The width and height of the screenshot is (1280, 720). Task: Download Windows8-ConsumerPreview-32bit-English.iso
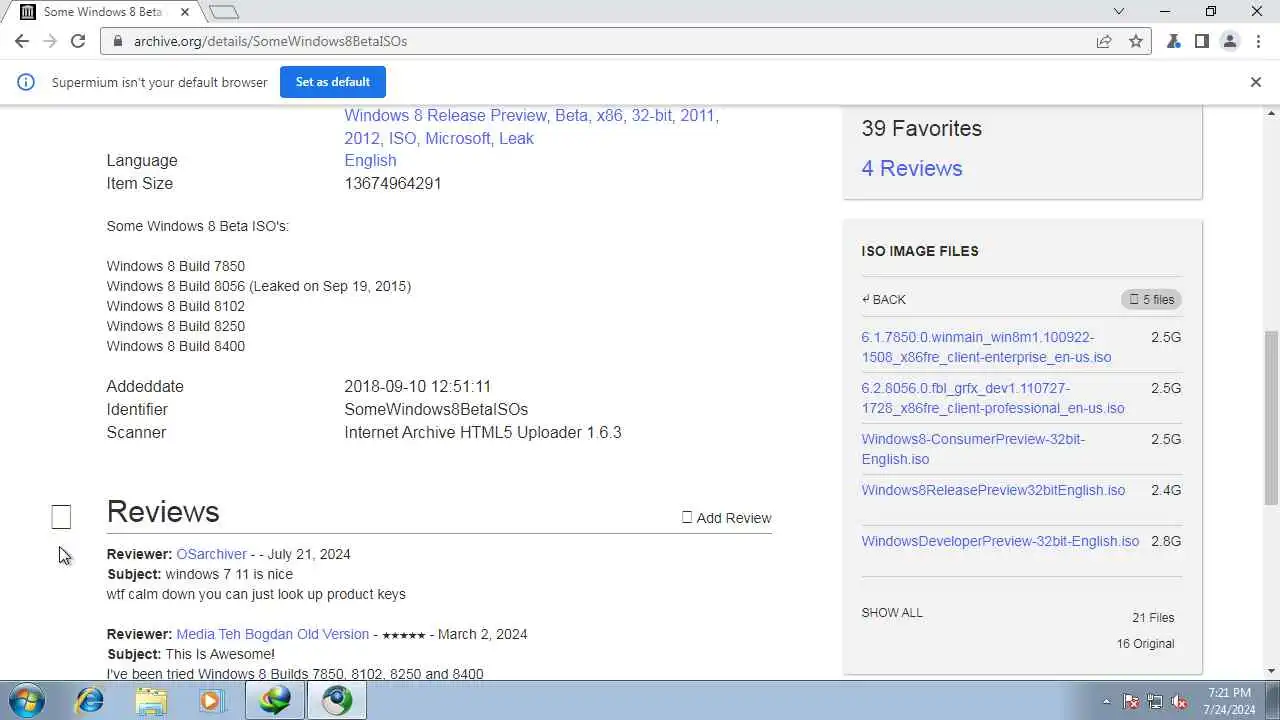[973, 449]
